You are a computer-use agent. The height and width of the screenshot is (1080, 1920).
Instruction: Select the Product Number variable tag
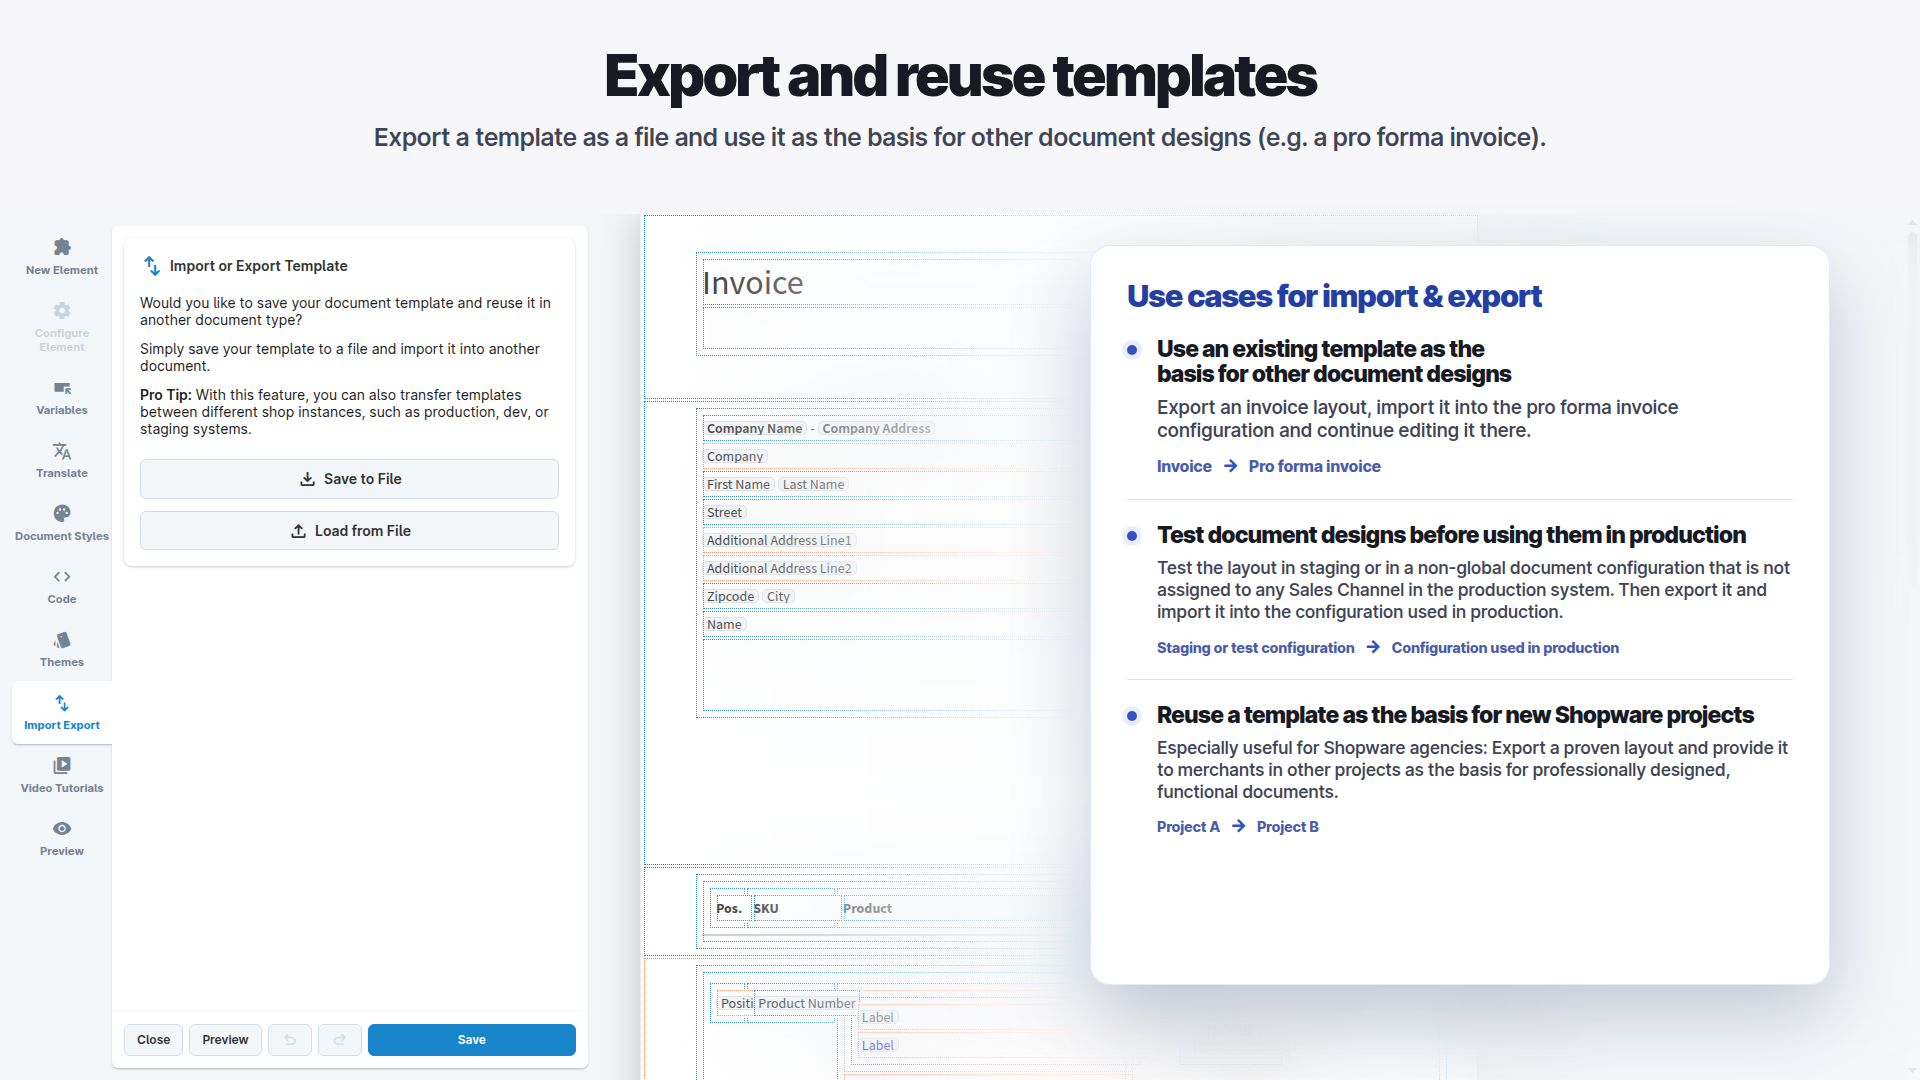coord(806,1003)
